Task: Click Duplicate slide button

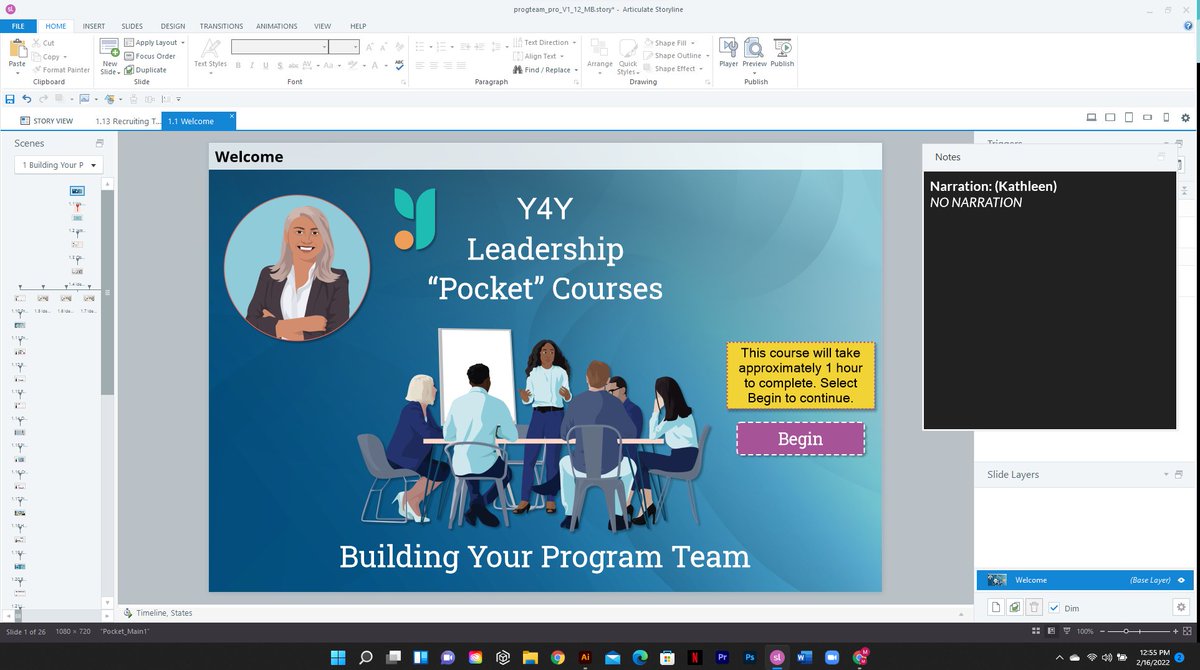Action: (146, 70)
